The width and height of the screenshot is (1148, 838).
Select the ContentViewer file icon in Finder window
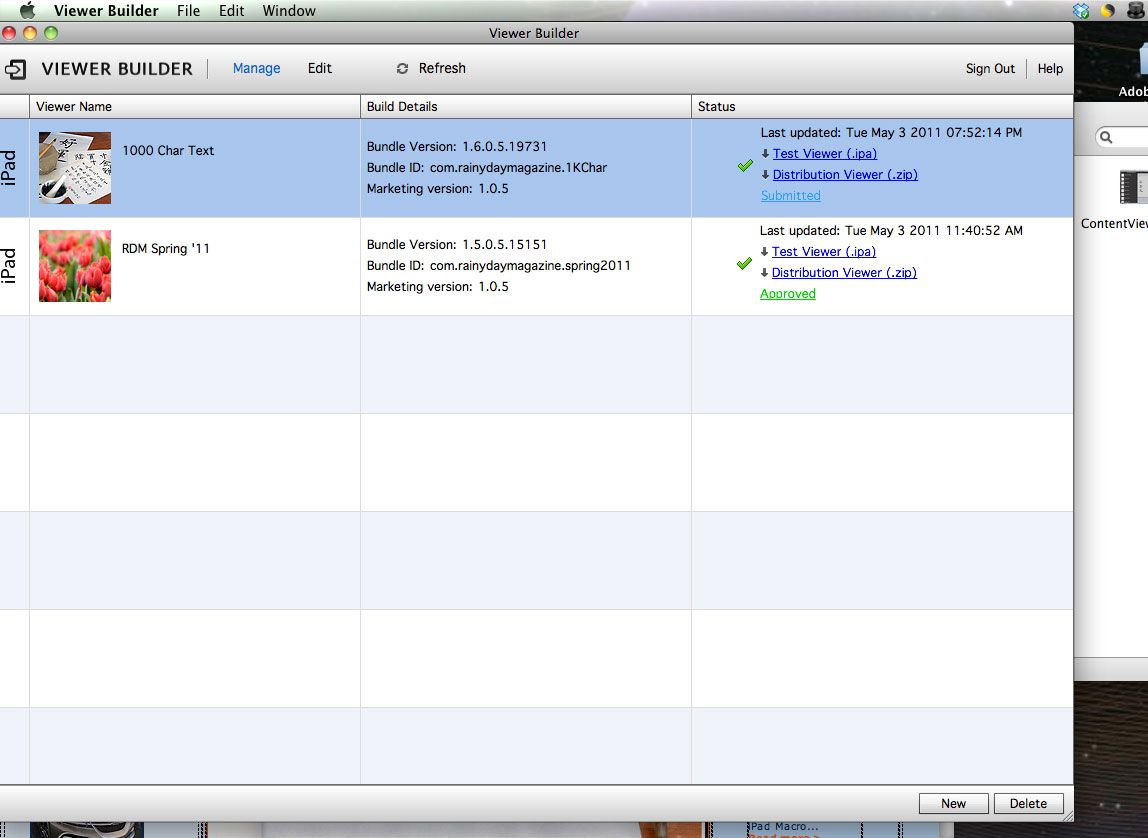pos(1133,187)
